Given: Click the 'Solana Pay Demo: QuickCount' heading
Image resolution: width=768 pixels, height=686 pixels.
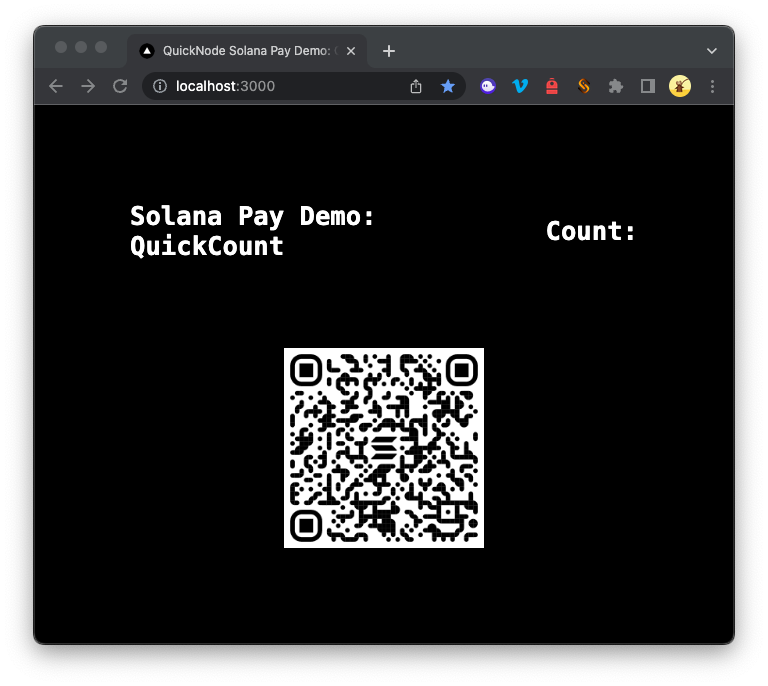Looking at the screenshot, I should tap(252, 231).
